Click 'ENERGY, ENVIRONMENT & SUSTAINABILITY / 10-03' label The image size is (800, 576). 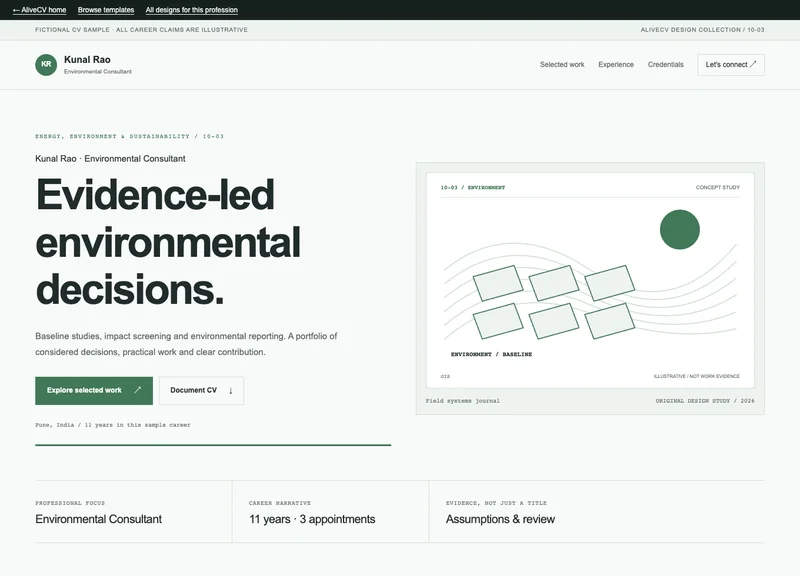click(130, 136)
